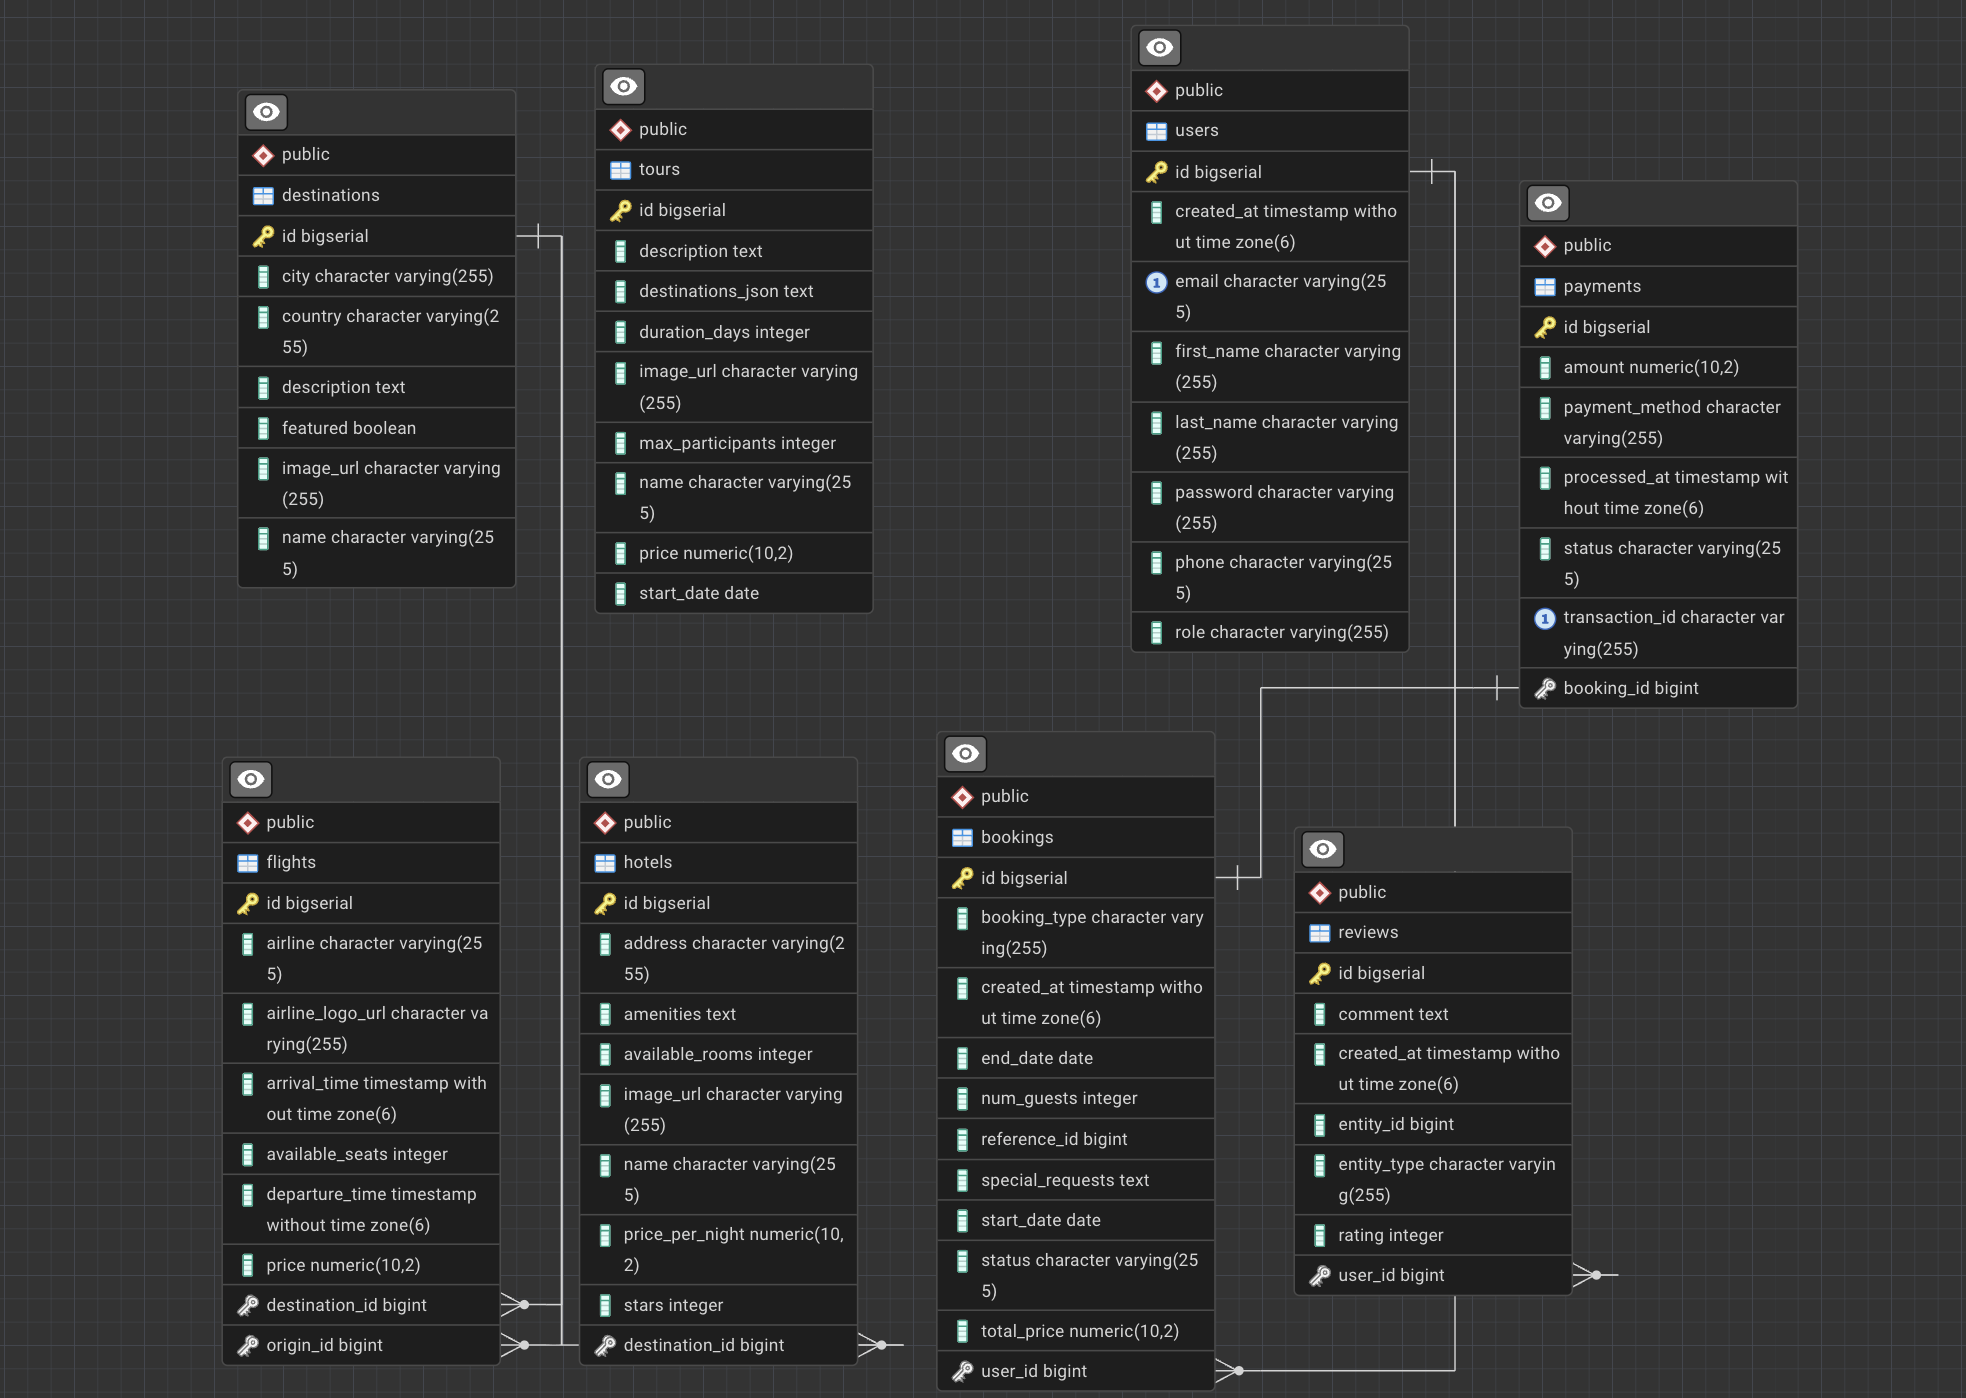Click schema diamond icon in hotels table
The image size is (1966, 1398).
click(604, 822)
